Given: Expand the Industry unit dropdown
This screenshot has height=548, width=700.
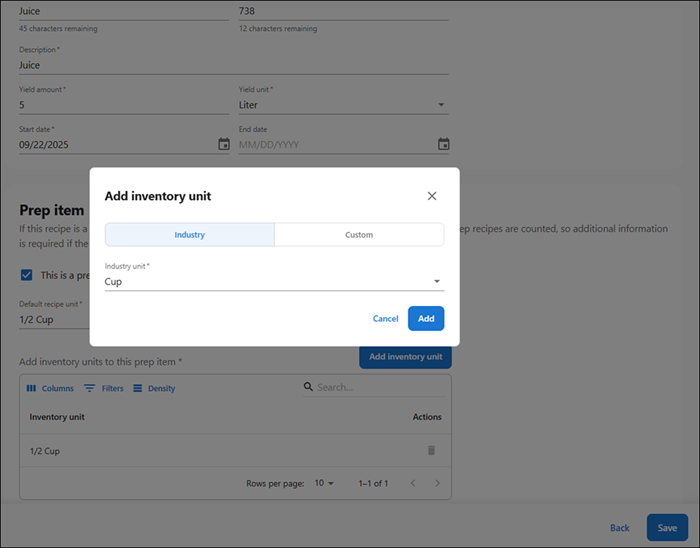Looking at the screenshot, I should click(x=436, y=281).
